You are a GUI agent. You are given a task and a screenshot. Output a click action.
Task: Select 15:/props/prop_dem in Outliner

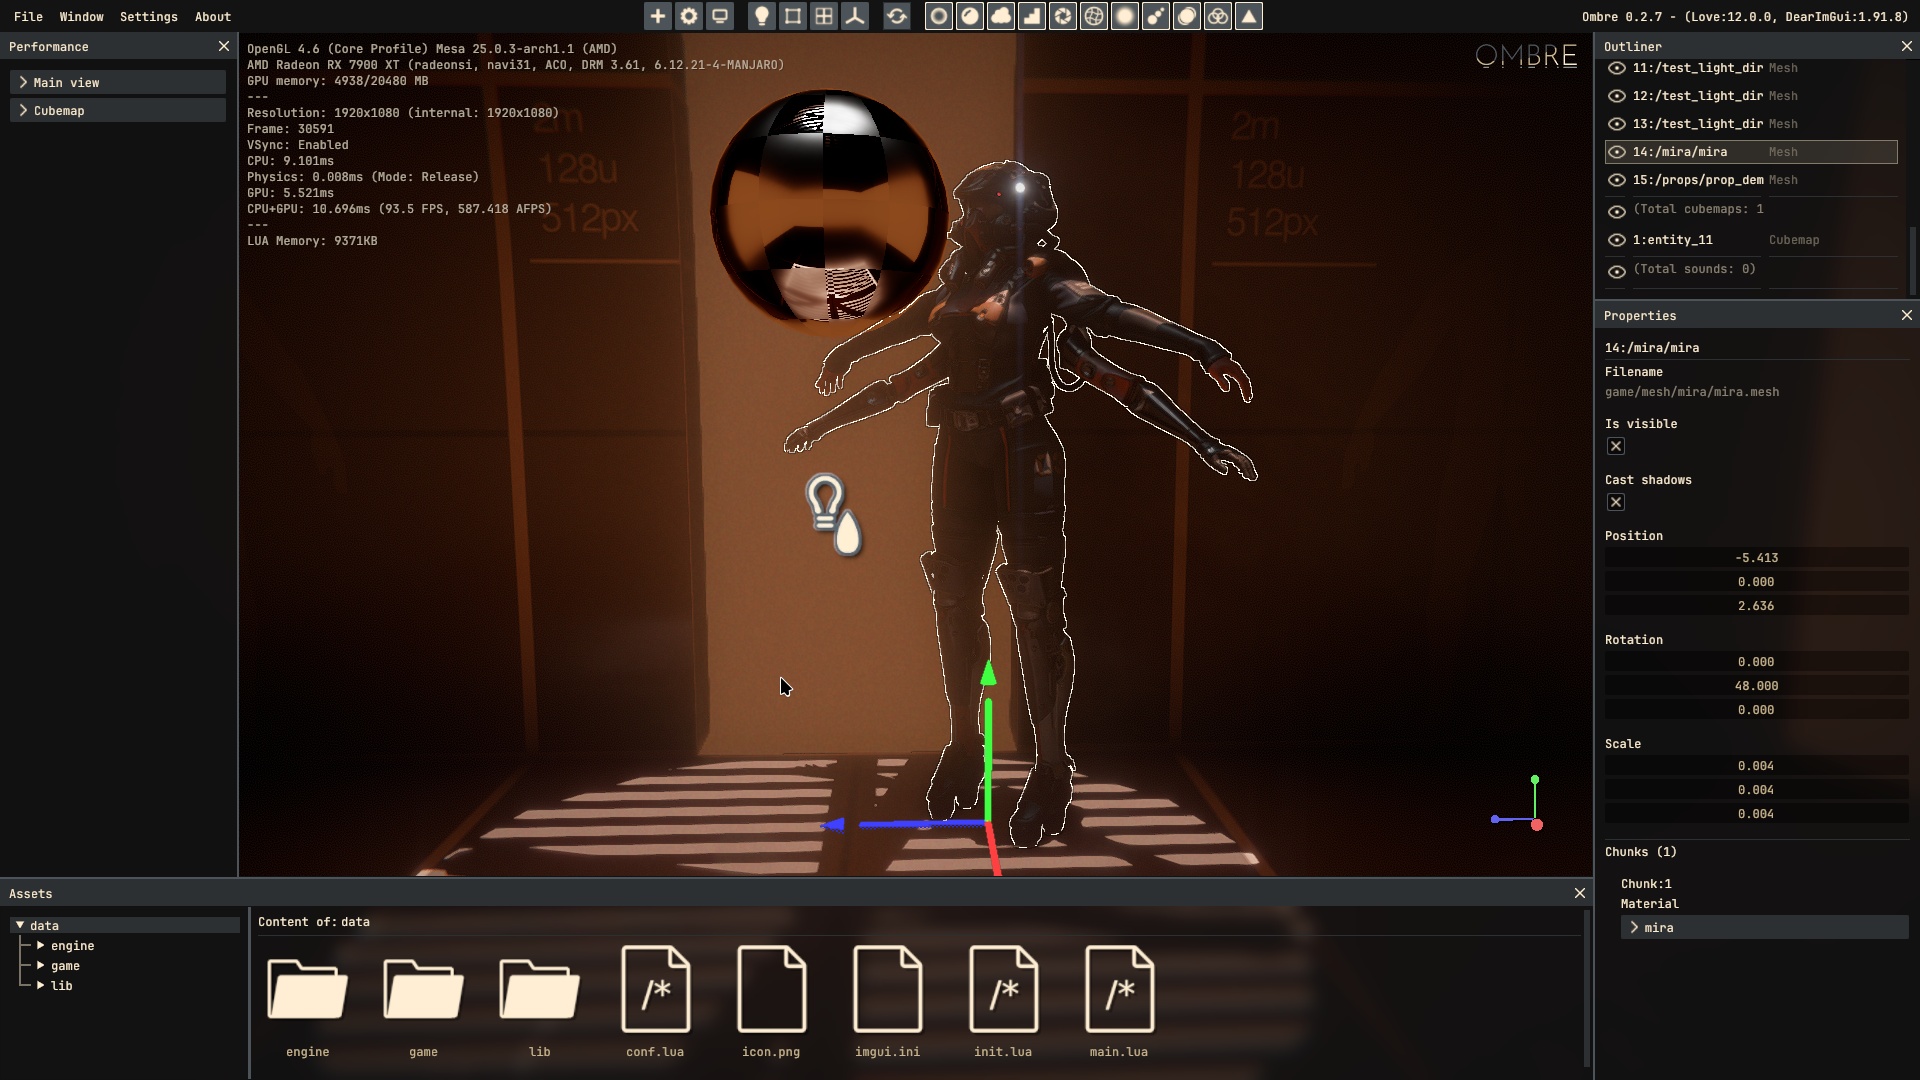[1697, 180]
